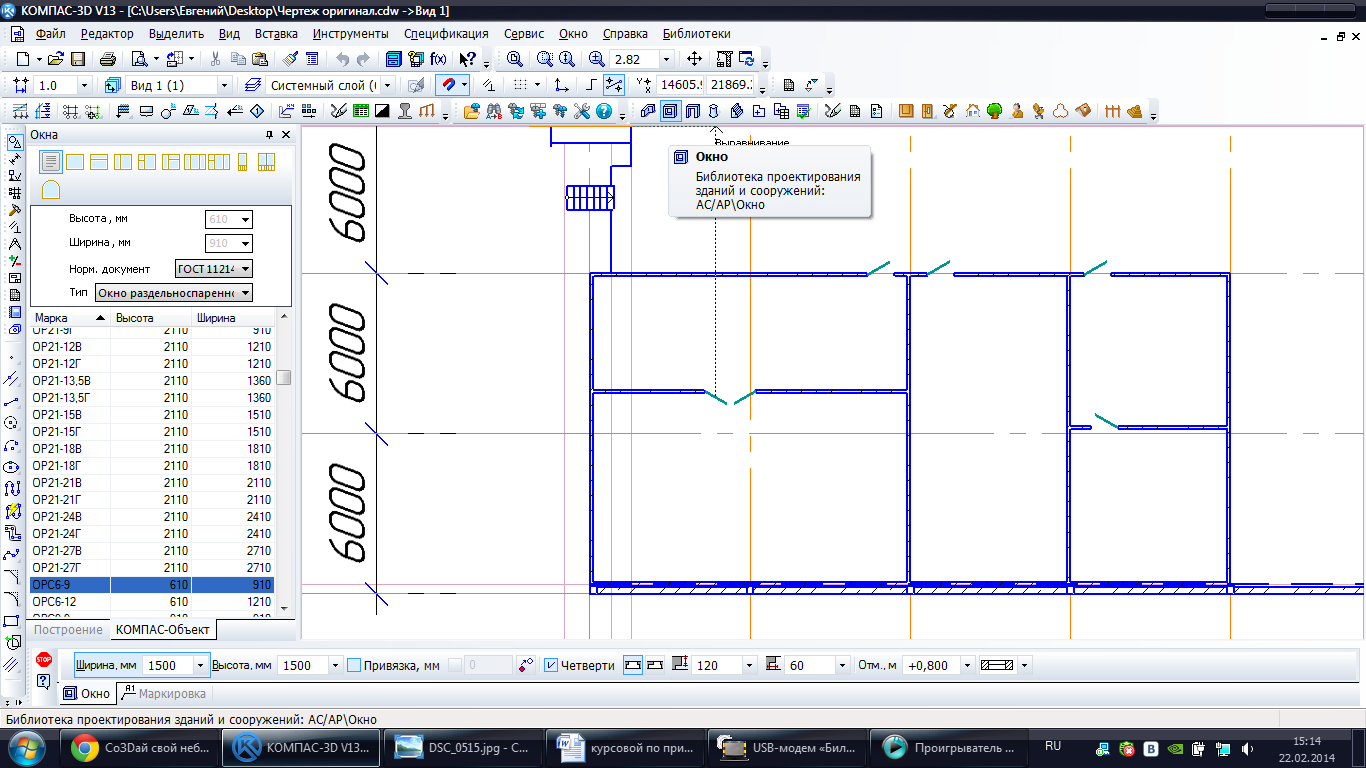Image resolution: width=1366 pixels, height=768 pixels.
Task: Select the first window type thumbnail in Окна panel
Action: [51, 161]
